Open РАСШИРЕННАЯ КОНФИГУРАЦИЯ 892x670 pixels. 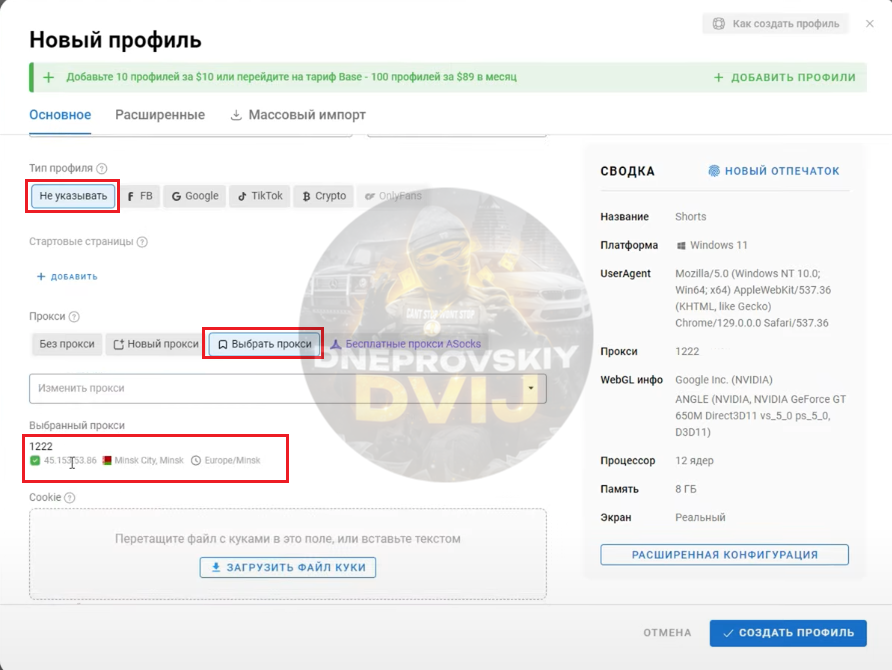pos(725,555)
